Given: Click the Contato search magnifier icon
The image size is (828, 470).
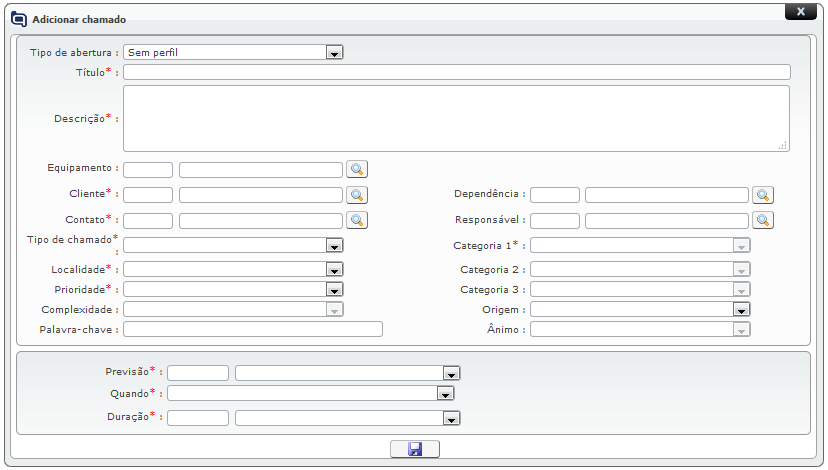Looking at the screenshot, I should pyautogui.click(x=357, y=220).
